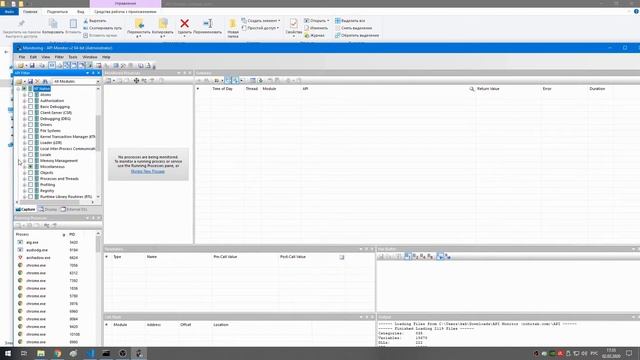Expand the Debugging (DBG) tree node
The height and width of the screenshot is (360, 640).
[24, 119]
